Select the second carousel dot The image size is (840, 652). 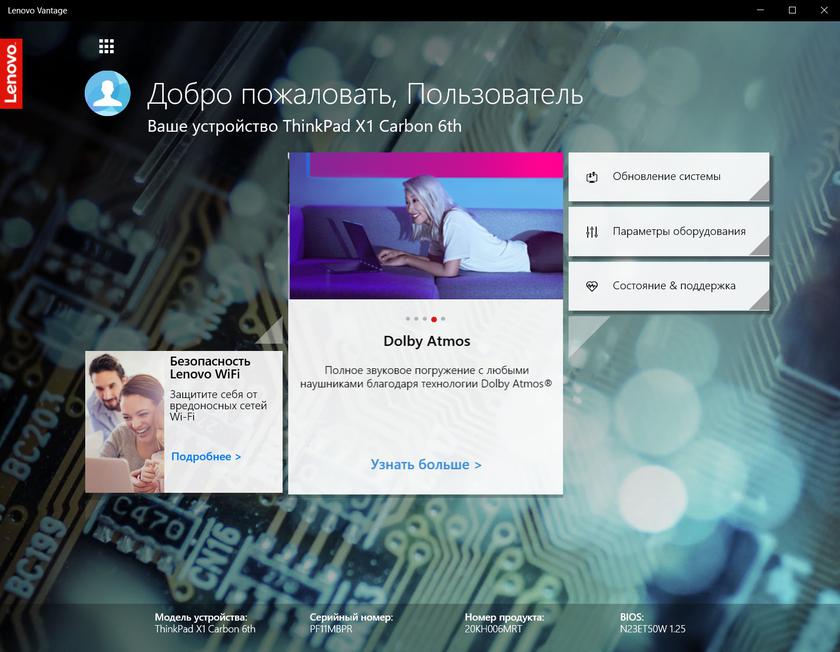click(417, 319)
